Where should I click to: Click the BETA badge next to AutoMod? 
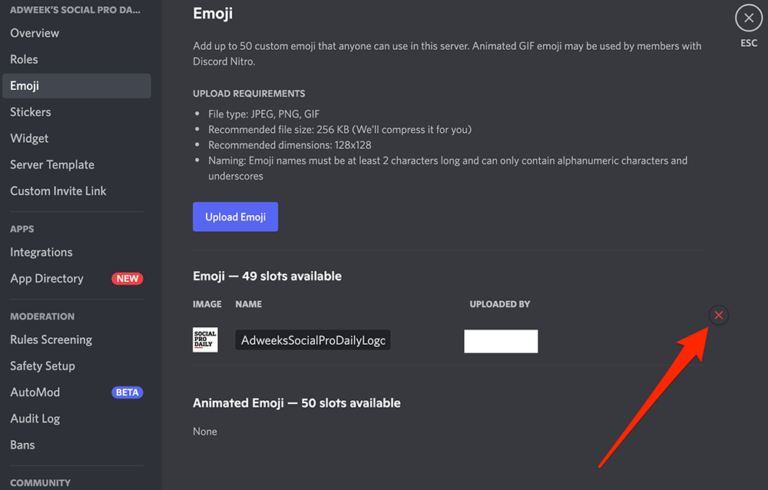coord(127,393)
